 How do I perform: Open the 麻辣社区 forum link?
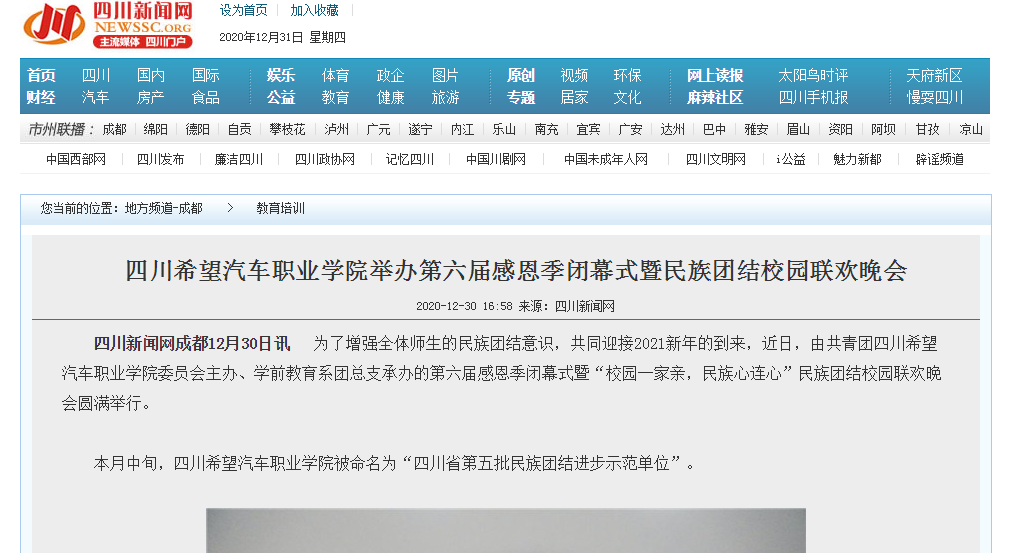tap(715, 97)
